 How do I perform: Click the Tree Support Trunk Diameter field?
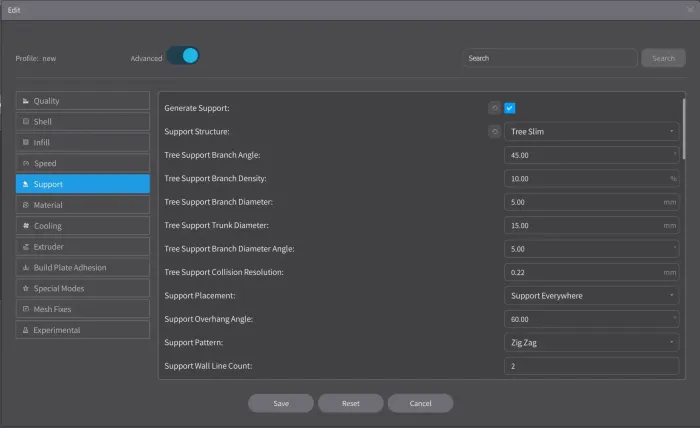tap(592, 225)
